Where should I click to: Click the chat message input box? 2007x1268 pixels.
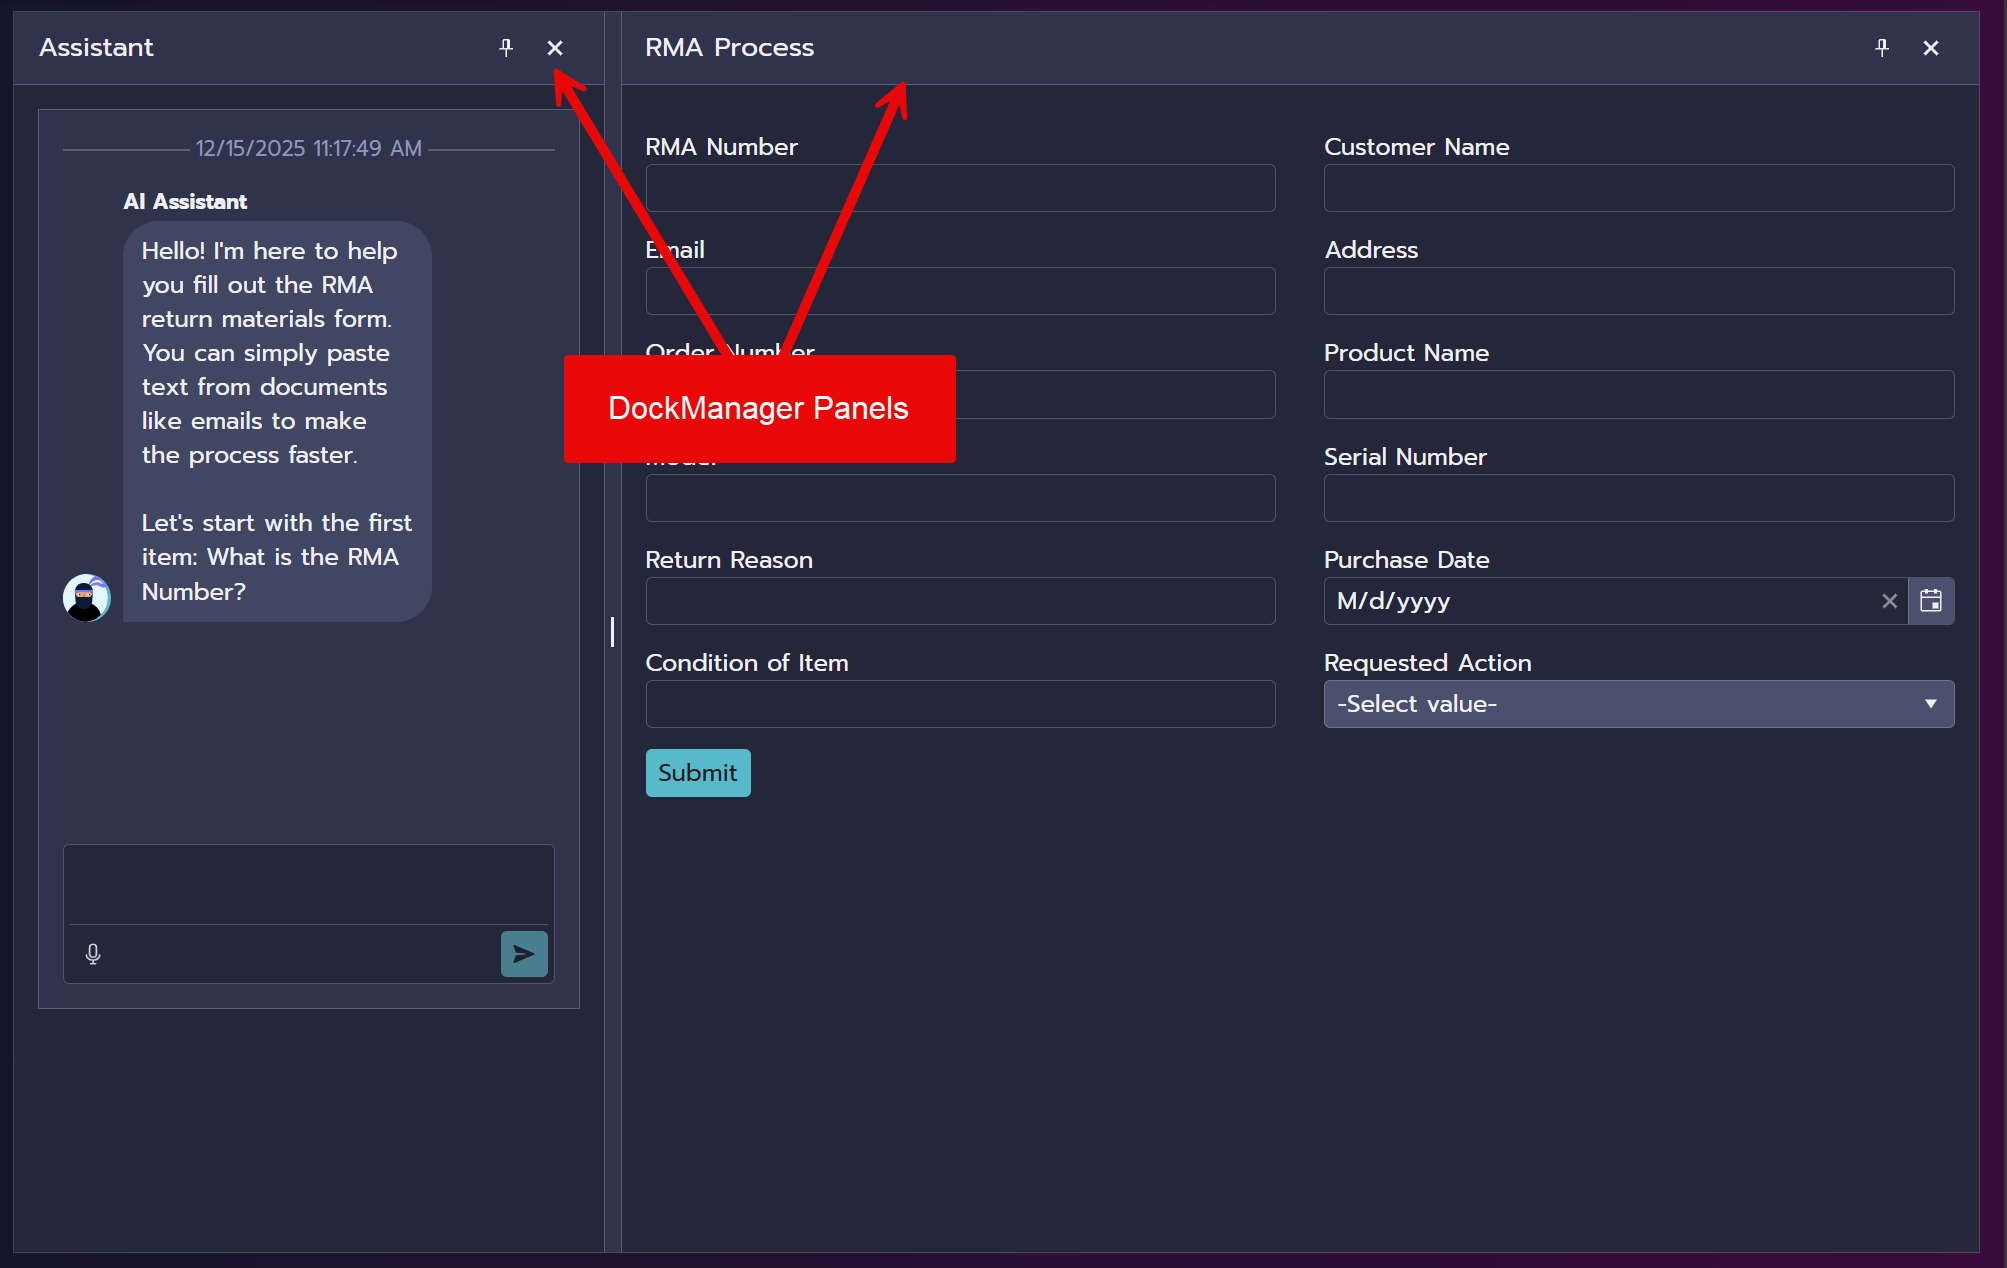[307, 884]
